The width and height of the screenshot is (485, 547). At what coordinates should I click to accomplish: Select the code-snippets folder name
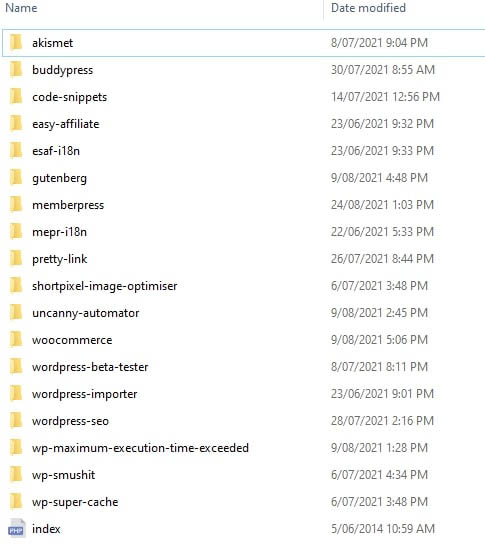69,97
